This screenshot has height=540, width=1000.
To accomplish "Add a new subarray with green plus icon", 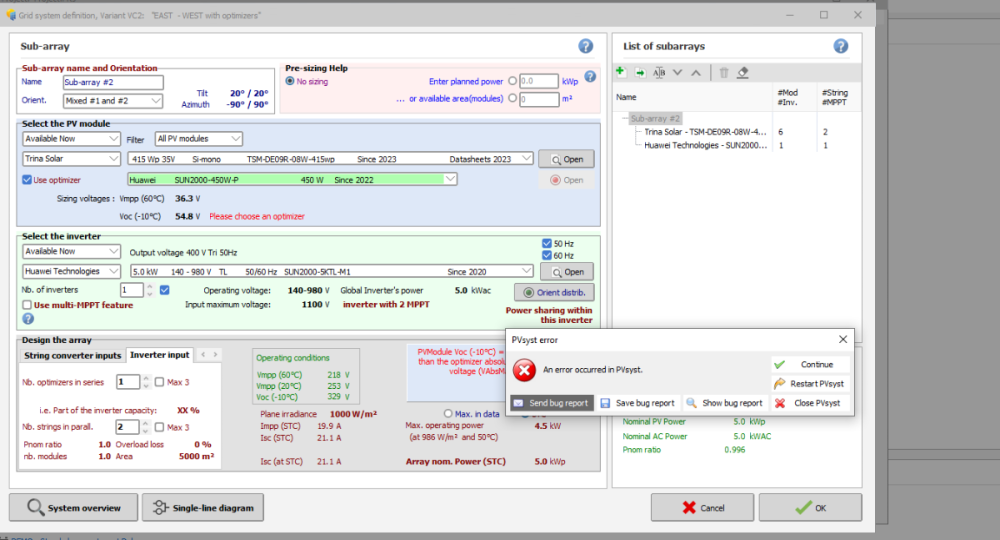I will [620, 72].
